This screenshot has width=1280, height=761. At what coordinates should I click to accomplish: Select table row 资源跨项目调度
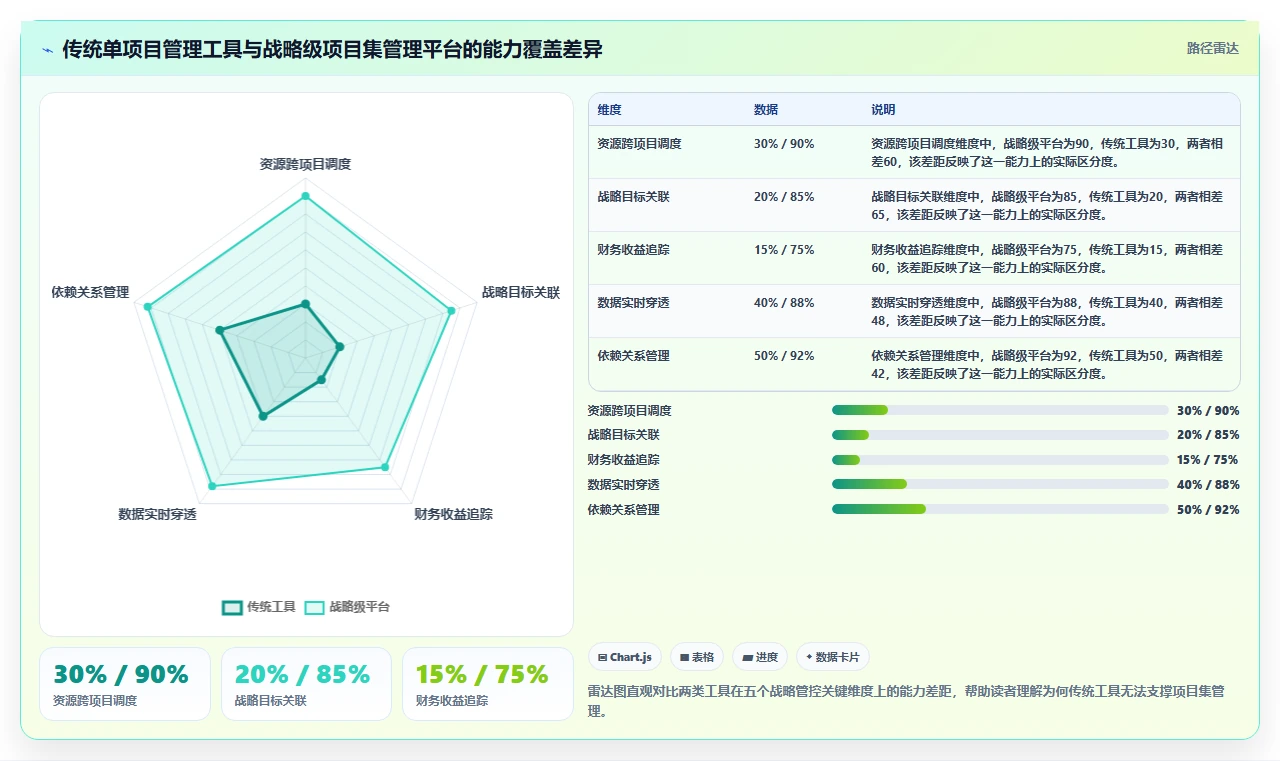(914, 152)
